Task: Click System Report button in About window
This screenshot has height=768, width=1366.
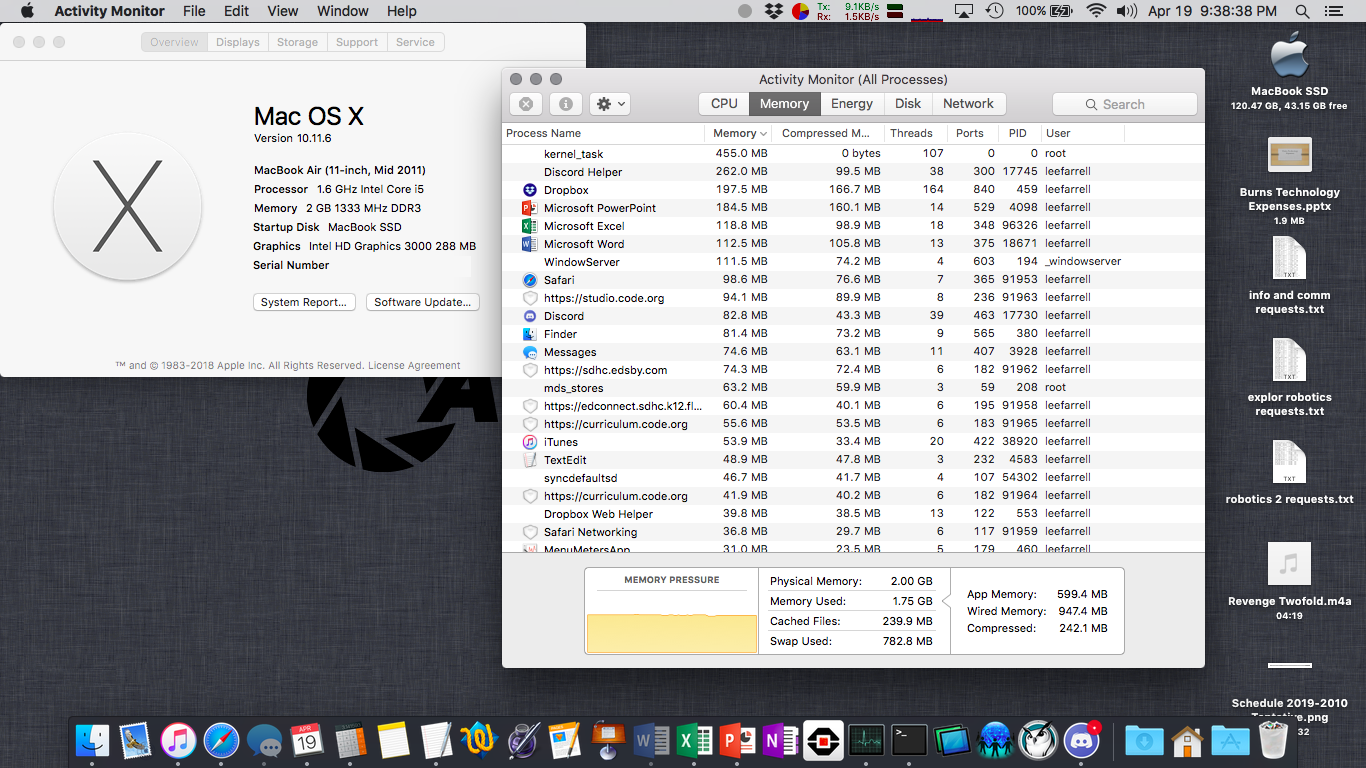Action: point(304,302)
